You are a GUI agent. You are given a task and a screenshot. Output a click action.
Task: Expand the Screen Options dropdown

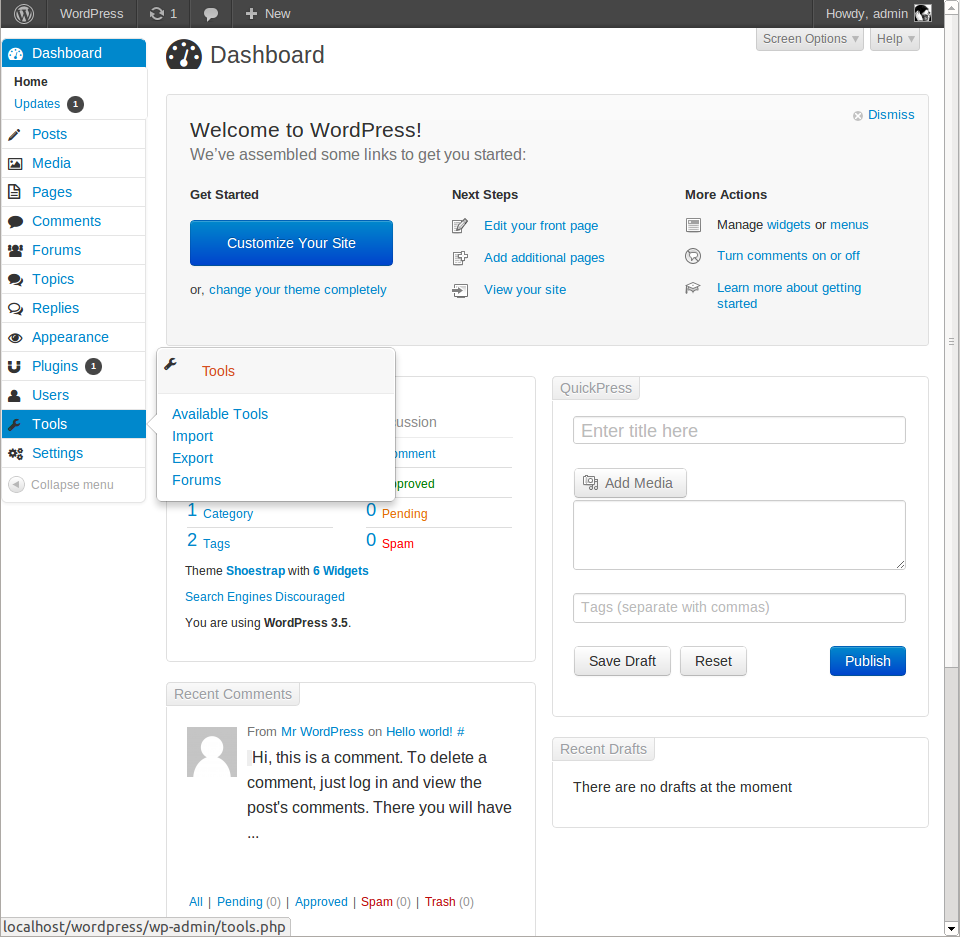click(x=809, y=39)
